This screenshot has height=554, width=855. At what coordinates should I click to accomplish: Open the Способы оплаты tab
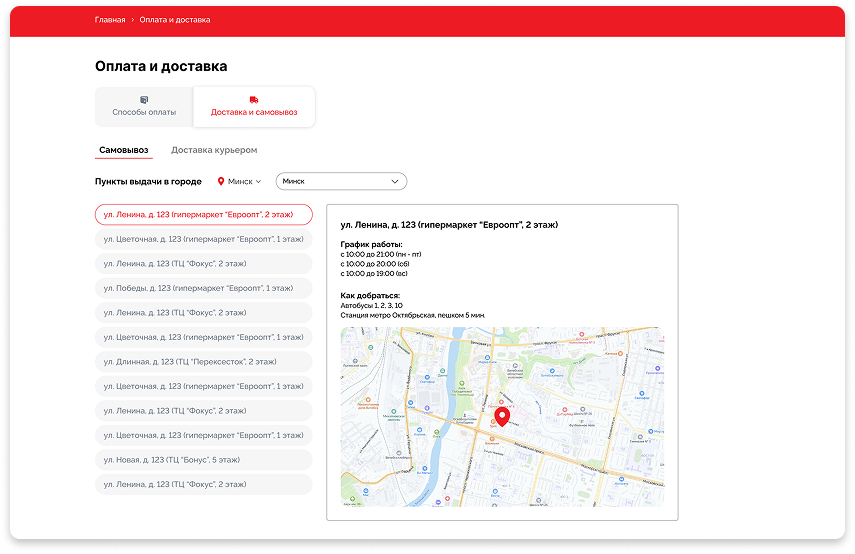[x=144, y=107]
